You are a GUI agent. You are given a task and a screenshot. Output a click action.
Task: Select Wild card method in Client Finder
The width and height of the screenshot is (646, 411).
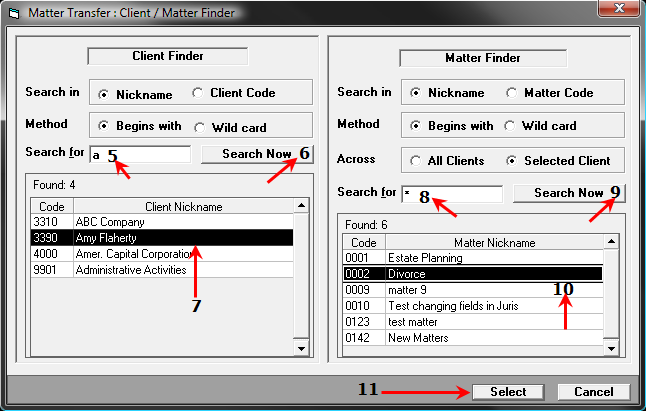point(201,127)
